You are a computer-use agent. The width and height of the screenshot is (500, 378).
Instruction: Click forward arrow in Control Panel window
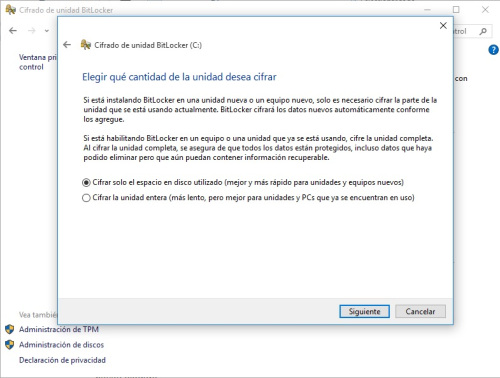coord(32,31)
